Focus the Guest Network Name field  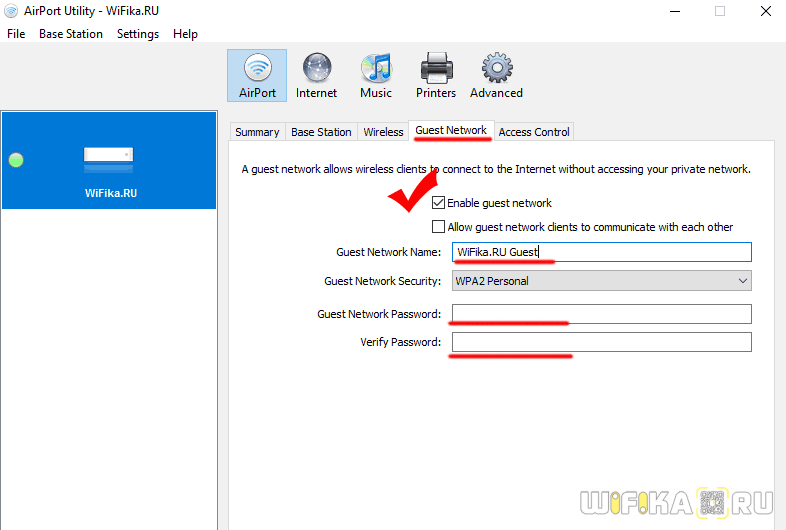(x=602, y=252)
